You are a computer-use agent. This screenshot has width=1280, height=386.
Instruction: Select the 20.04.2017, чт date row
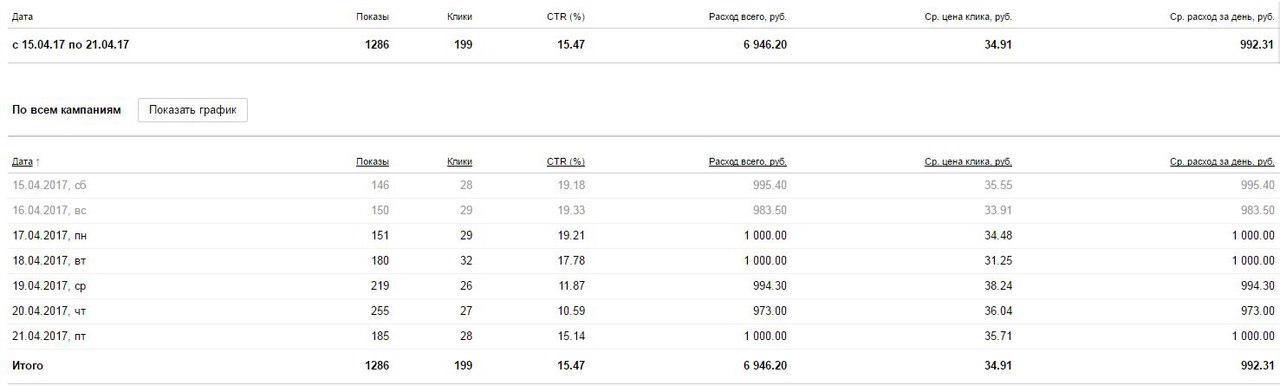(642, 310)
